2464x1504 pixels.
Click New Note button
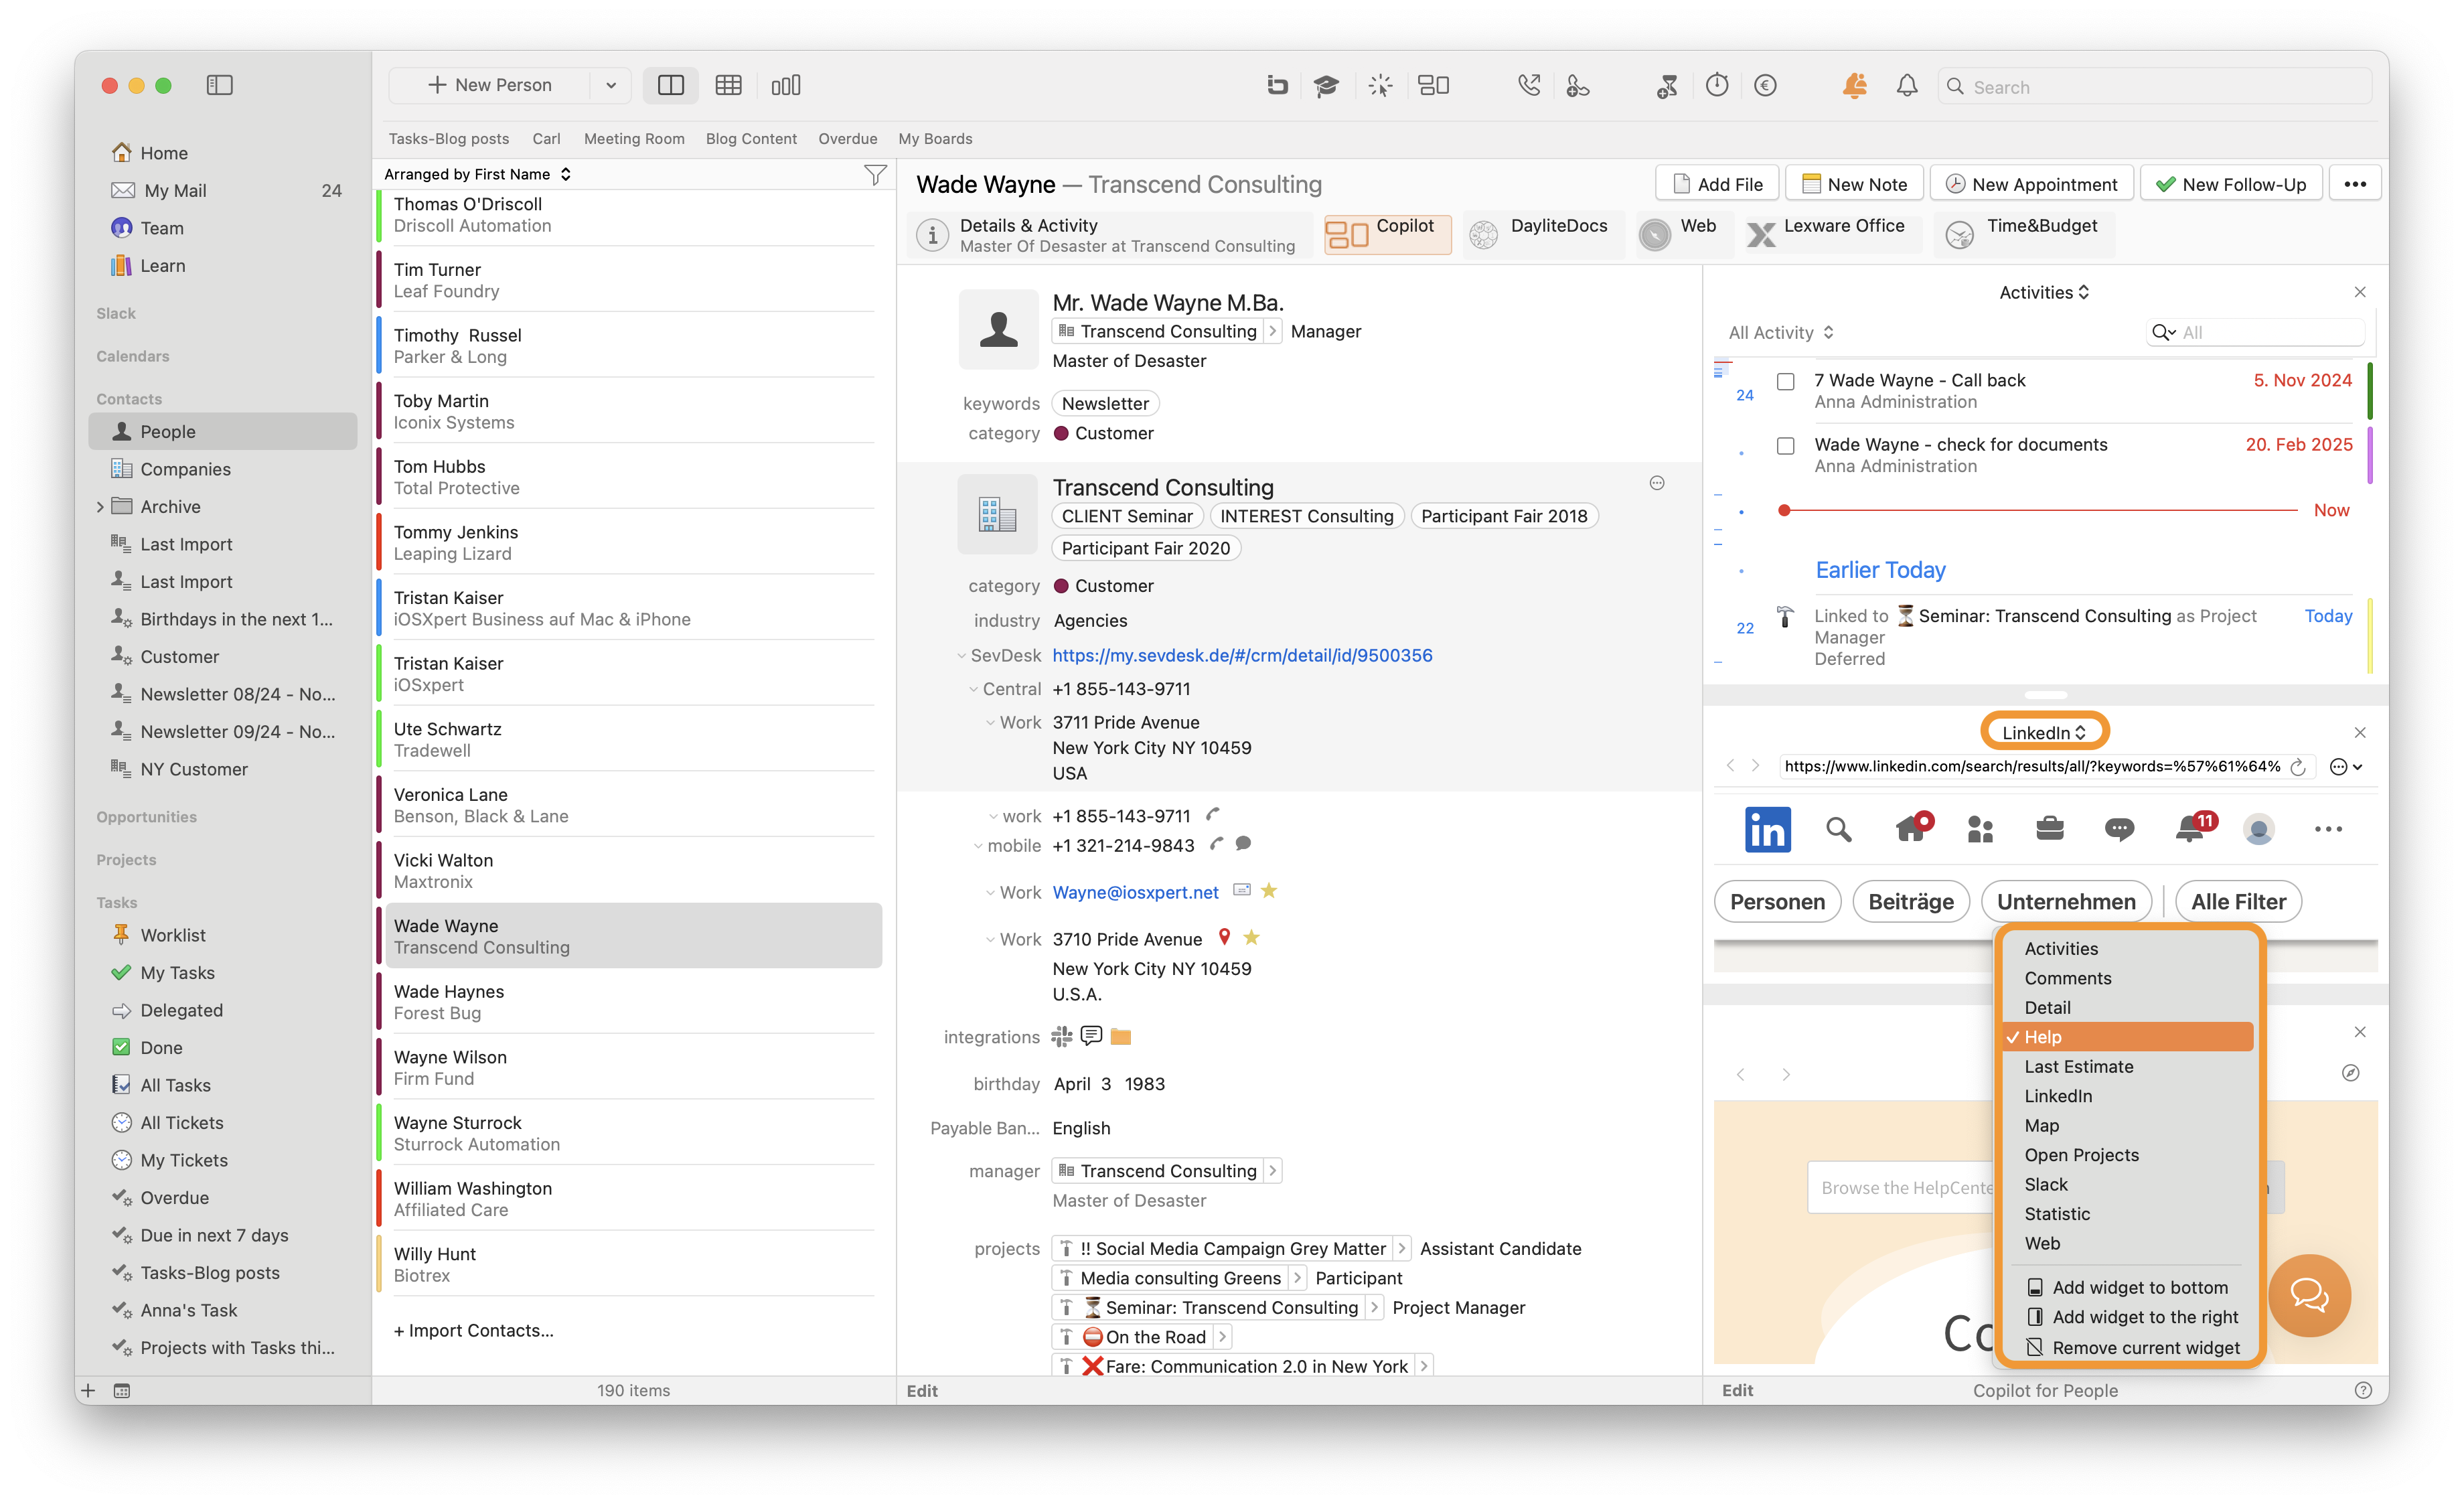pyautogui.click(x=1853, y=184)
